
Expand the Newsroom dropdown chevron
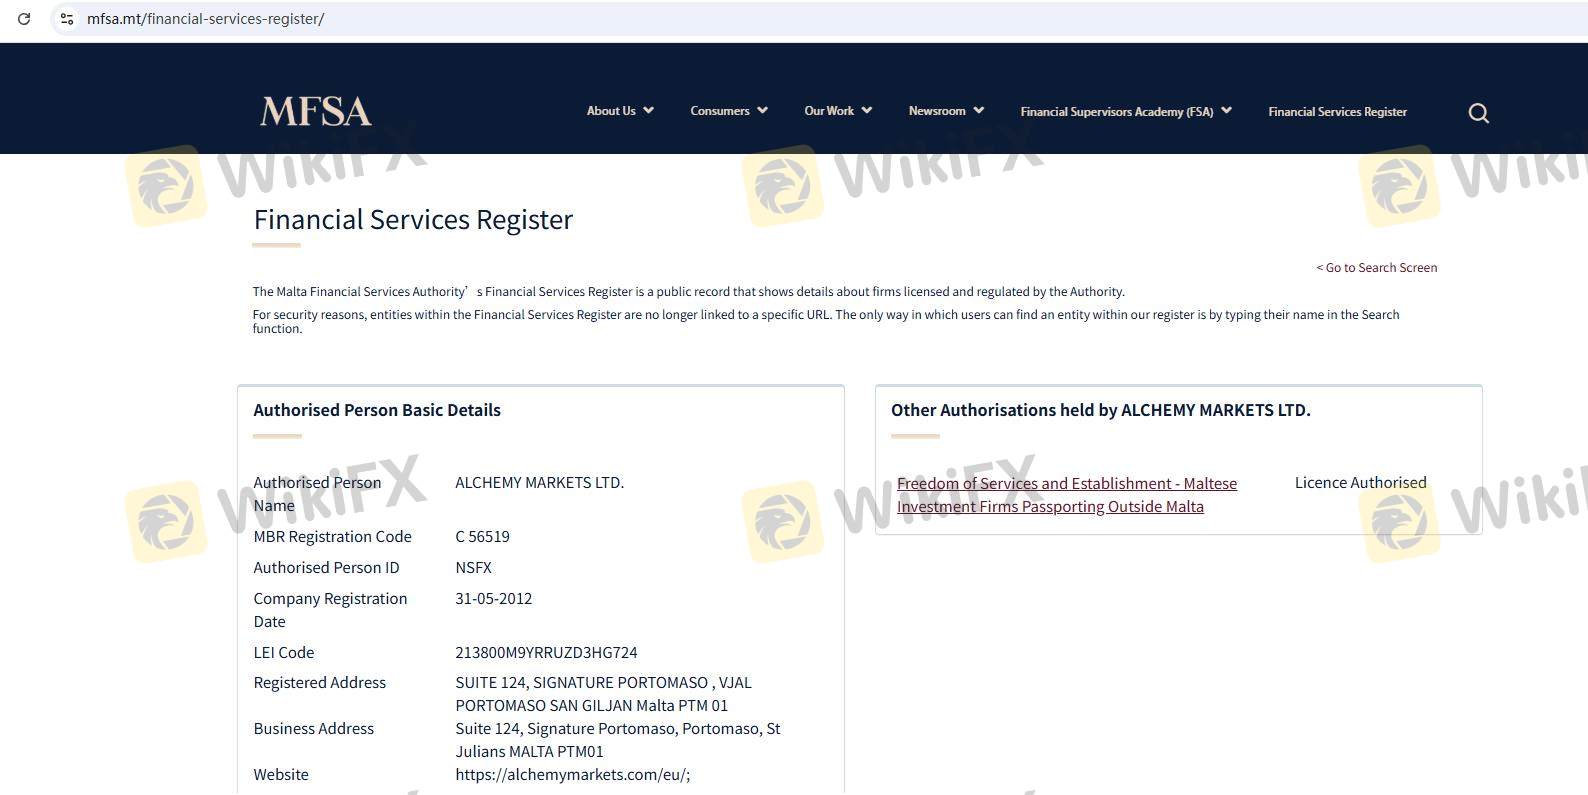pos(978,110)
